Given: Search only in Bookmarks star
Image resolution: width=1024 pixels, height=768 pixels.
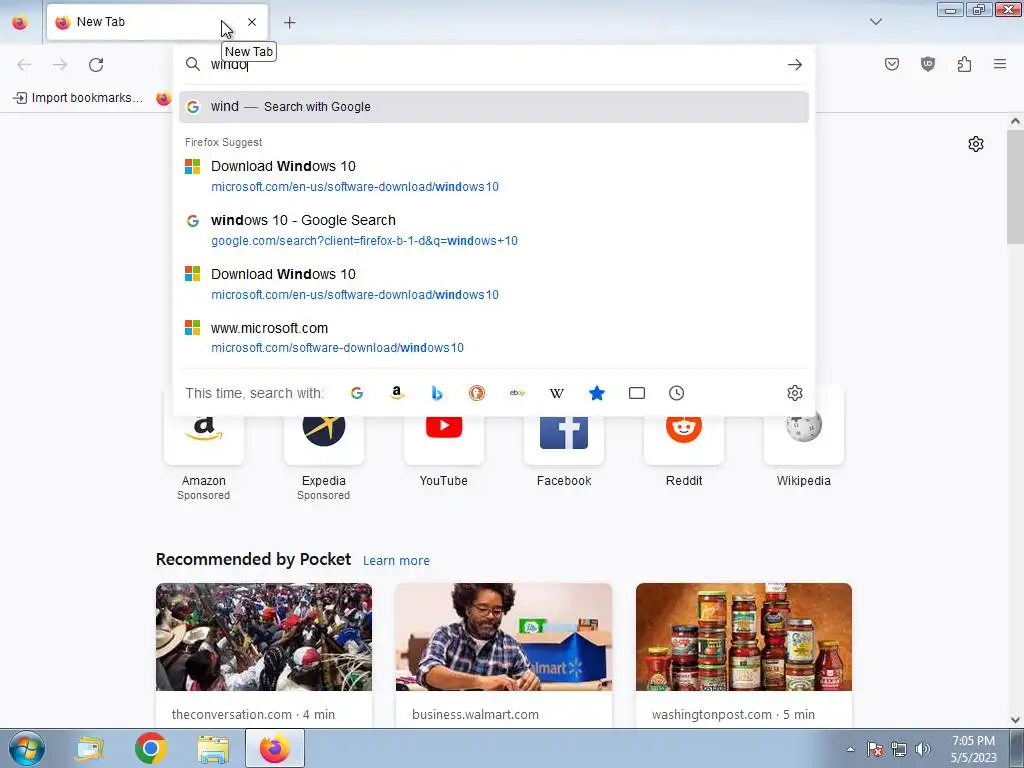Looking at the screenshot, I should (x=597, y=393).
